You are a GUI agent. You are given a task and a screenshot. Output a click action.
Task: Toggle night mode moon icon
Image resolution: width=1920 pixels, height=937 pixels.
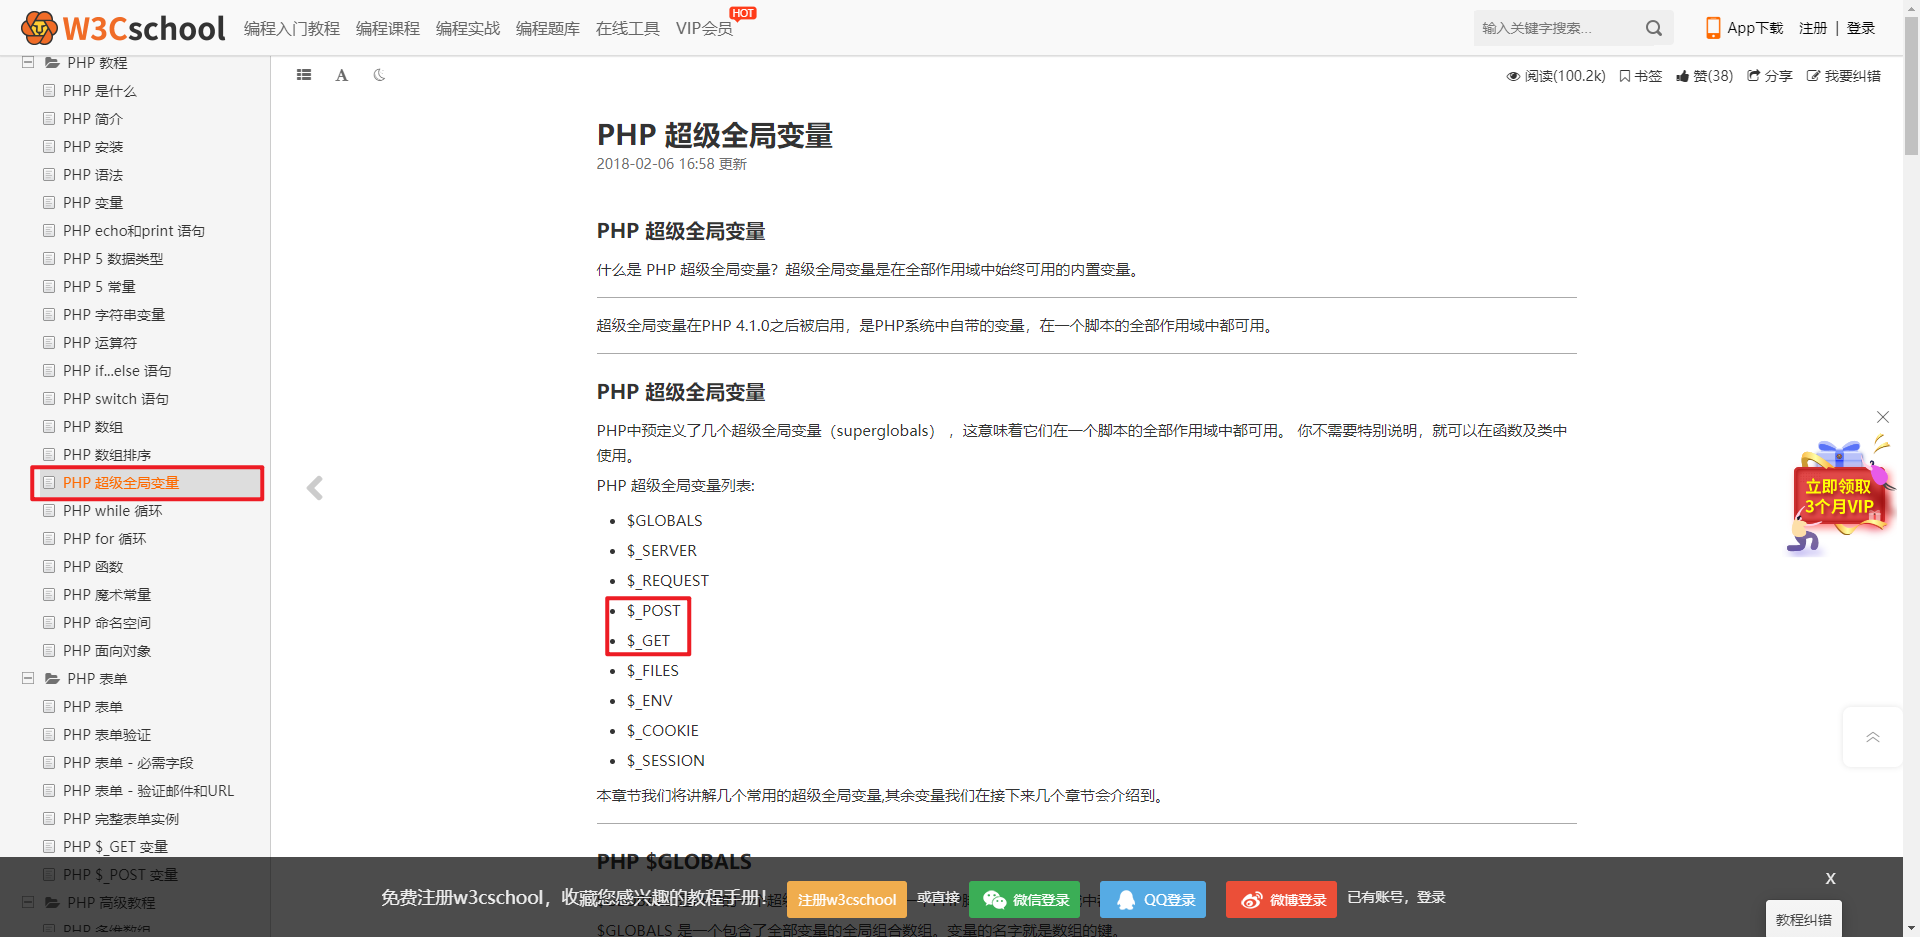tap(379, 75)
